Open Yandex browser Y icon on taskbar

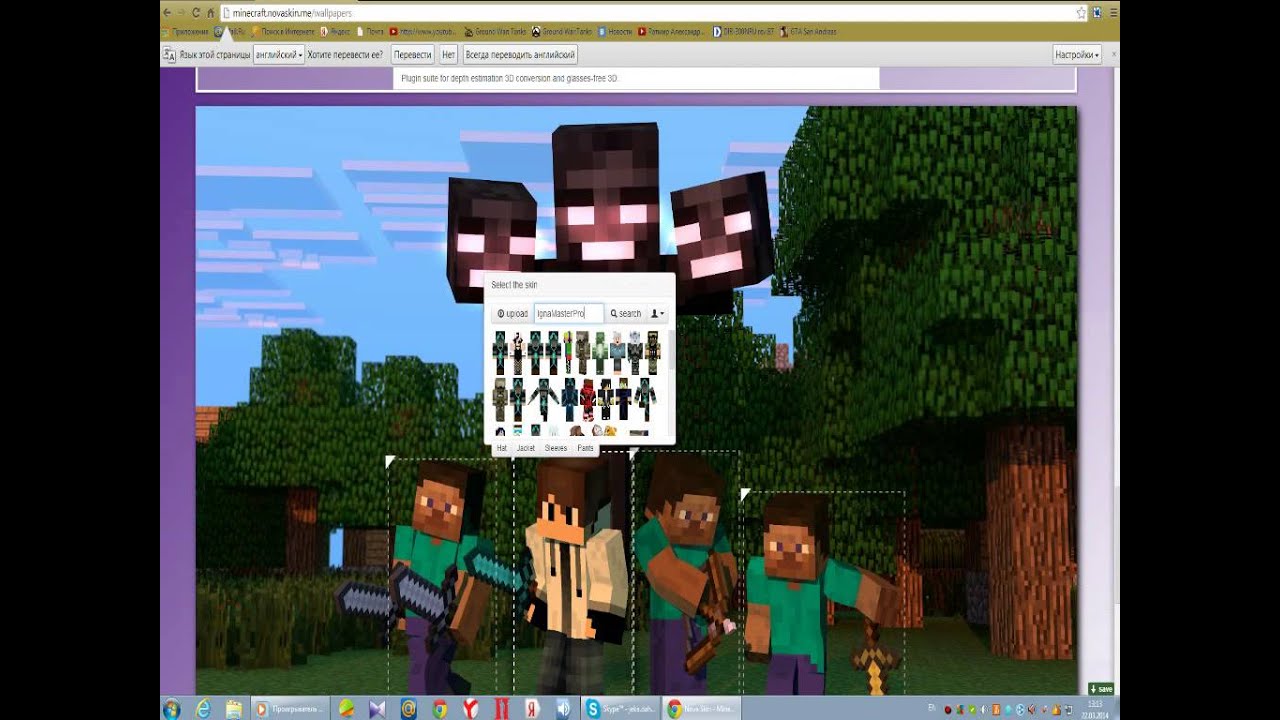tap(470, 708)
